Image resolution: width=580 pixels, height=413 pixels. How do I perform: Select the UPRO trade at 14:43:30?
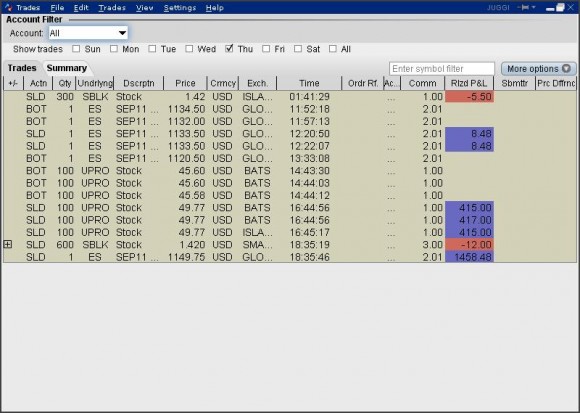[x=290, y=171]
